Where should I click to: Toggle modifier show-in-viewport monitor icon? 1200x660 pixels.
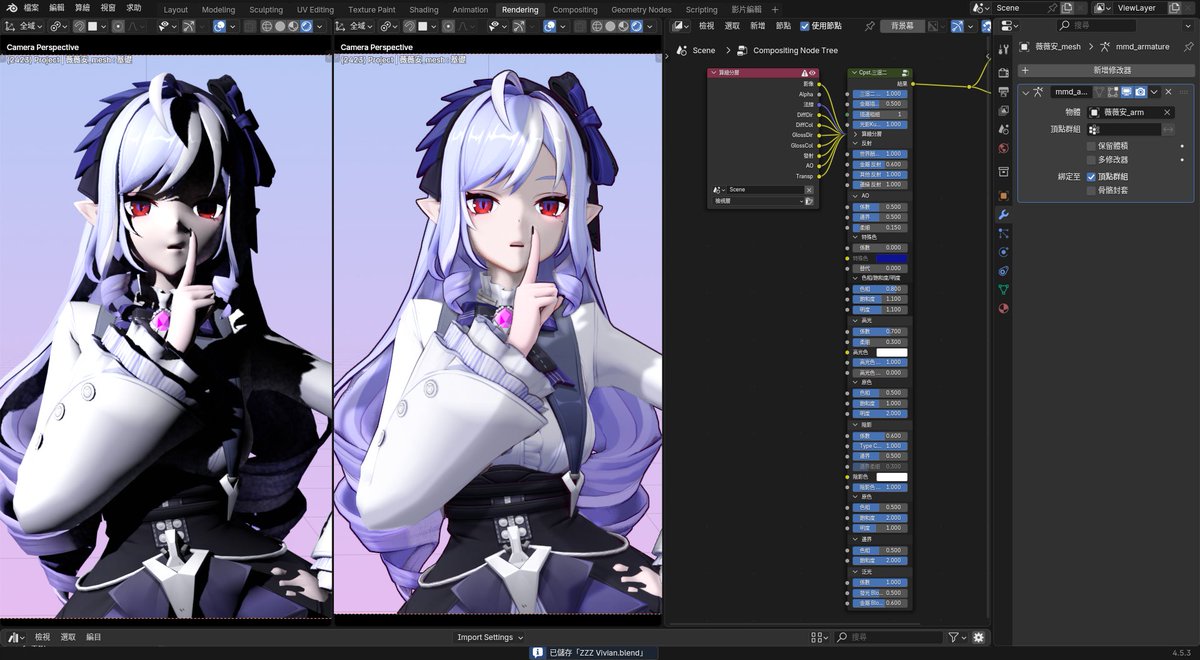(x=1125, y=92)
